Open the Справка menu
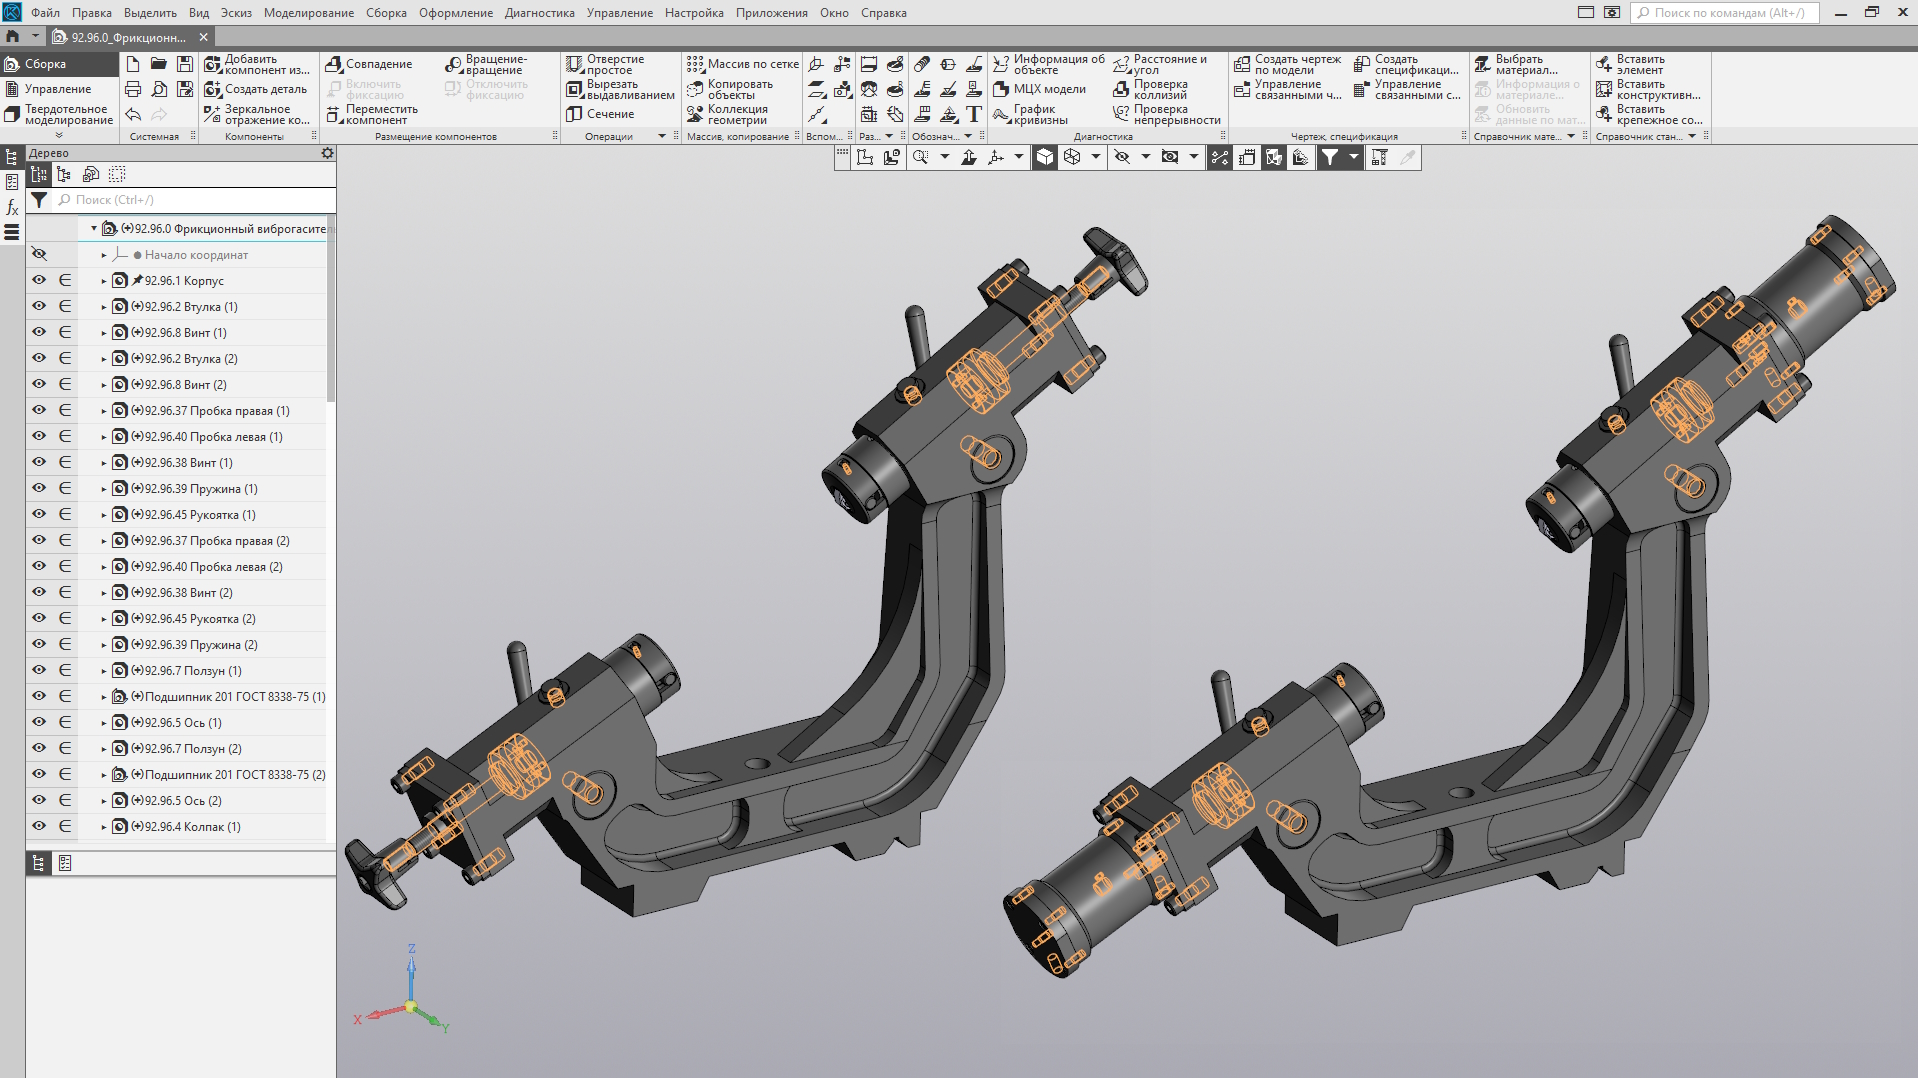1918x1078 pixels. coord(884,13)
